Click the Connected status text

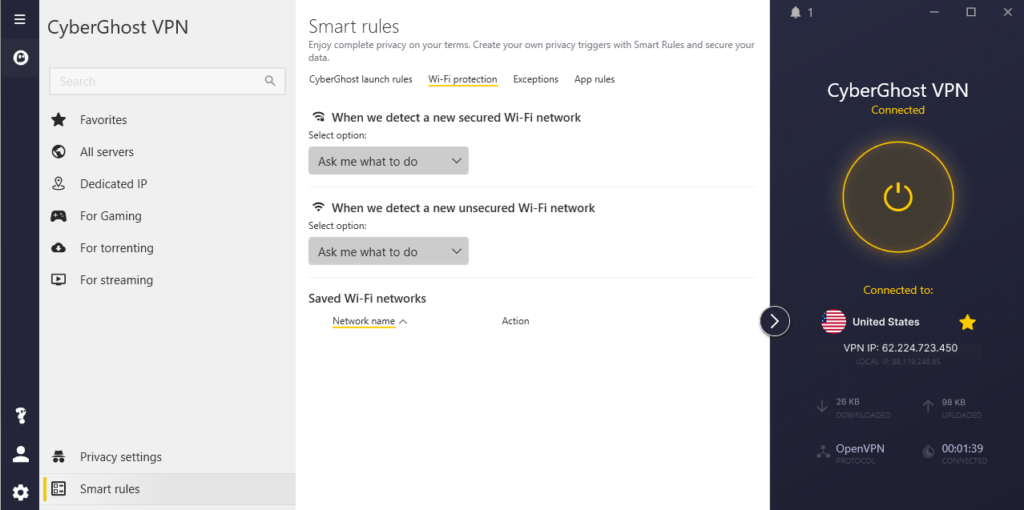pos(897,110)
